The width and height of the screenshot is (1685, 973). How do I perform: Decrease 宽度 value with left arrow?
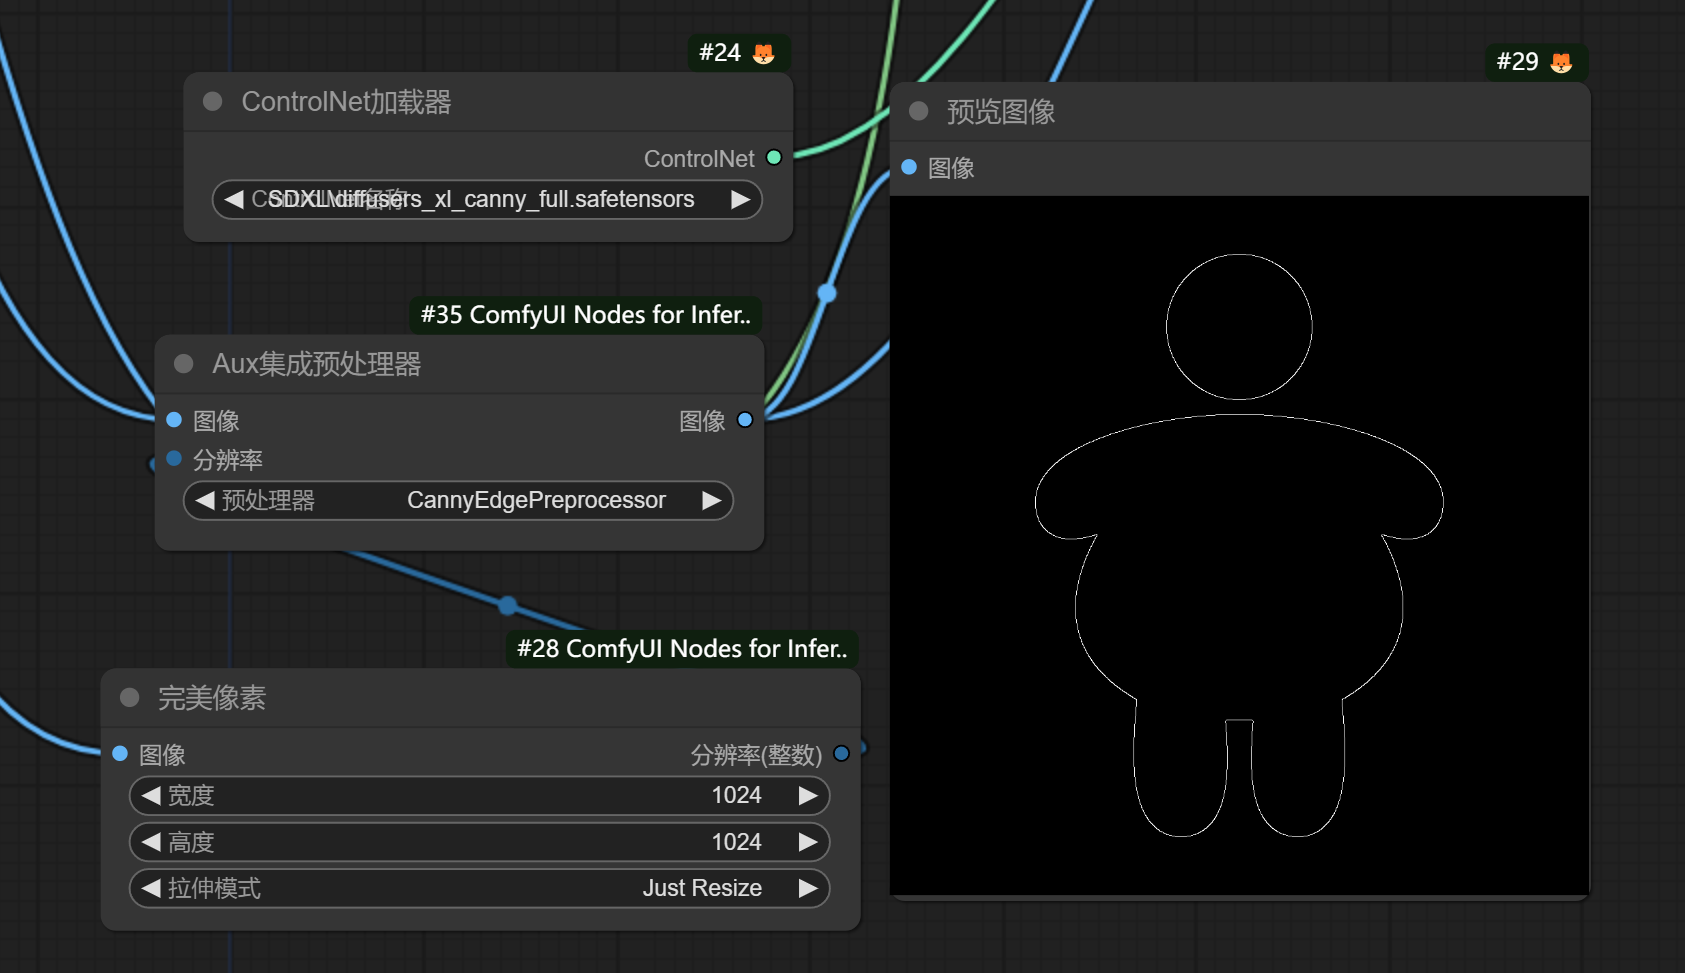click(151, 795)
